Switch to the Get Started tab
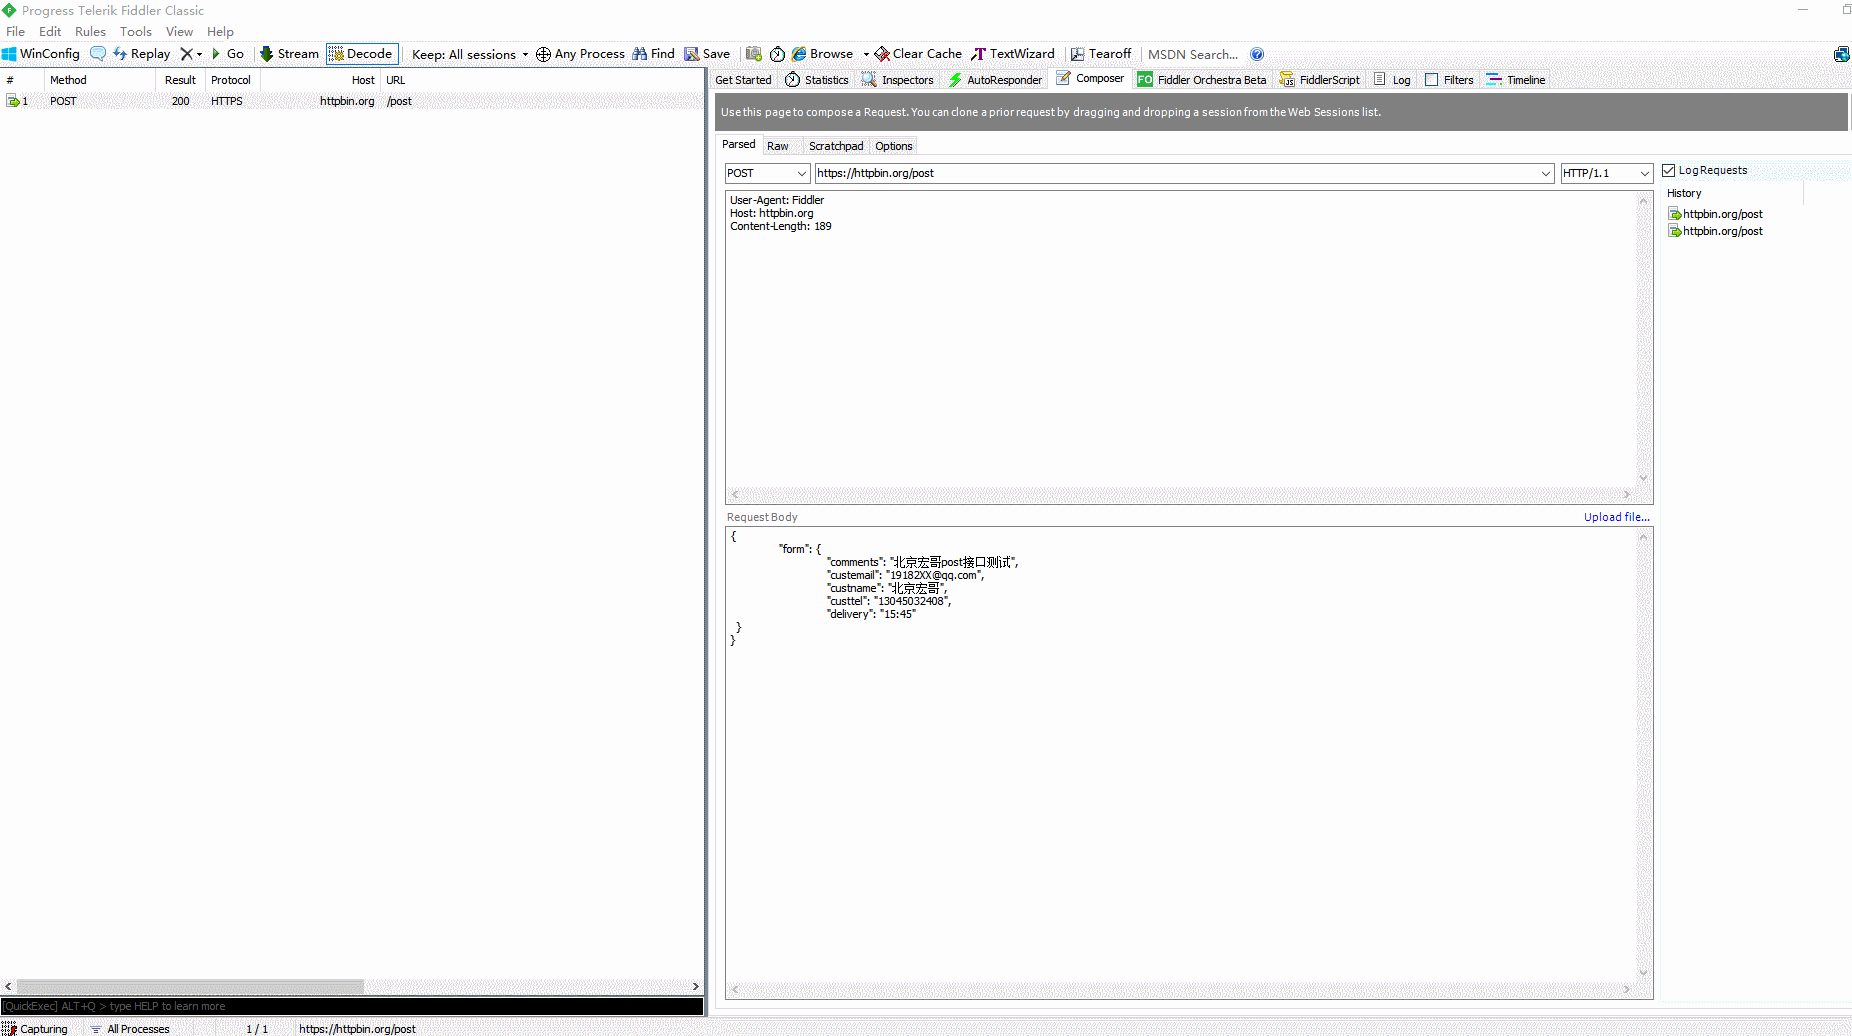The image size is (1852, 1036). (743, 80)
